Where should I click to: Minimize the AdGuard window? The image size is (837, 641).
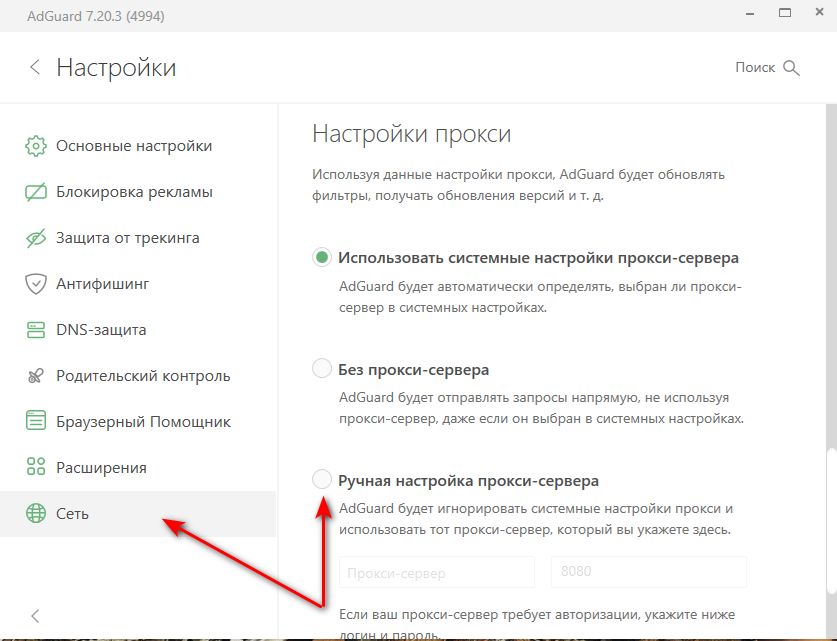click(750, 14)
